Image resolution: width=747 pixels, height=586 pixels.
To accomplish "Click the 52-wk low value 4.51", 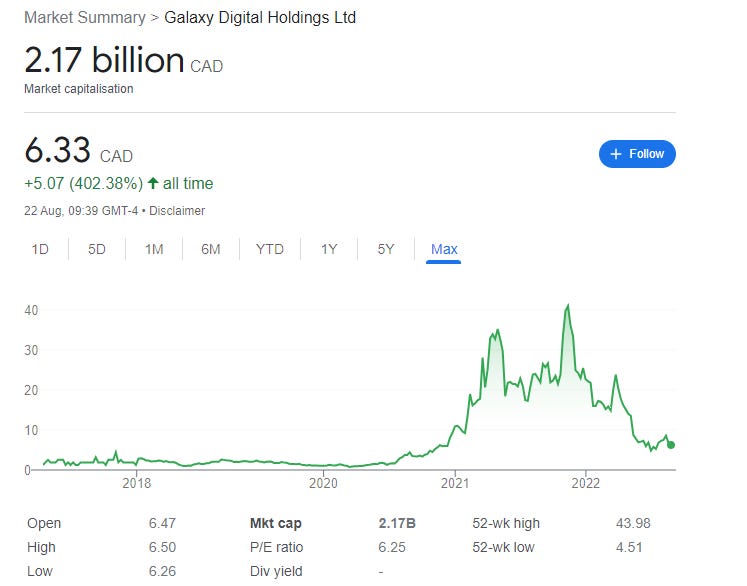I will [629, 547].
